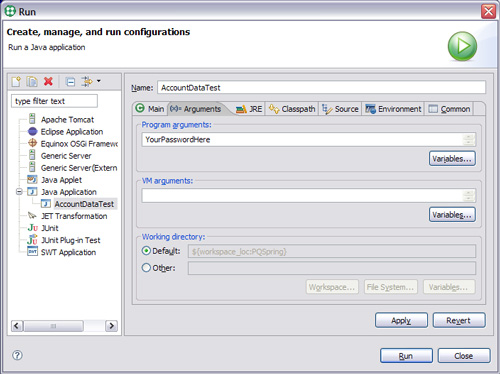
Task: Click the green Run arrow banner icon
Action: point(462,46)
